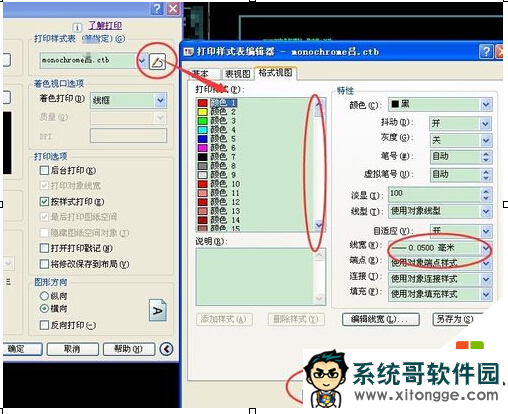The height and width of the screenshot is (414, 508).
Task: Click the 帮助(H) button
Action: tap(129, 349)
